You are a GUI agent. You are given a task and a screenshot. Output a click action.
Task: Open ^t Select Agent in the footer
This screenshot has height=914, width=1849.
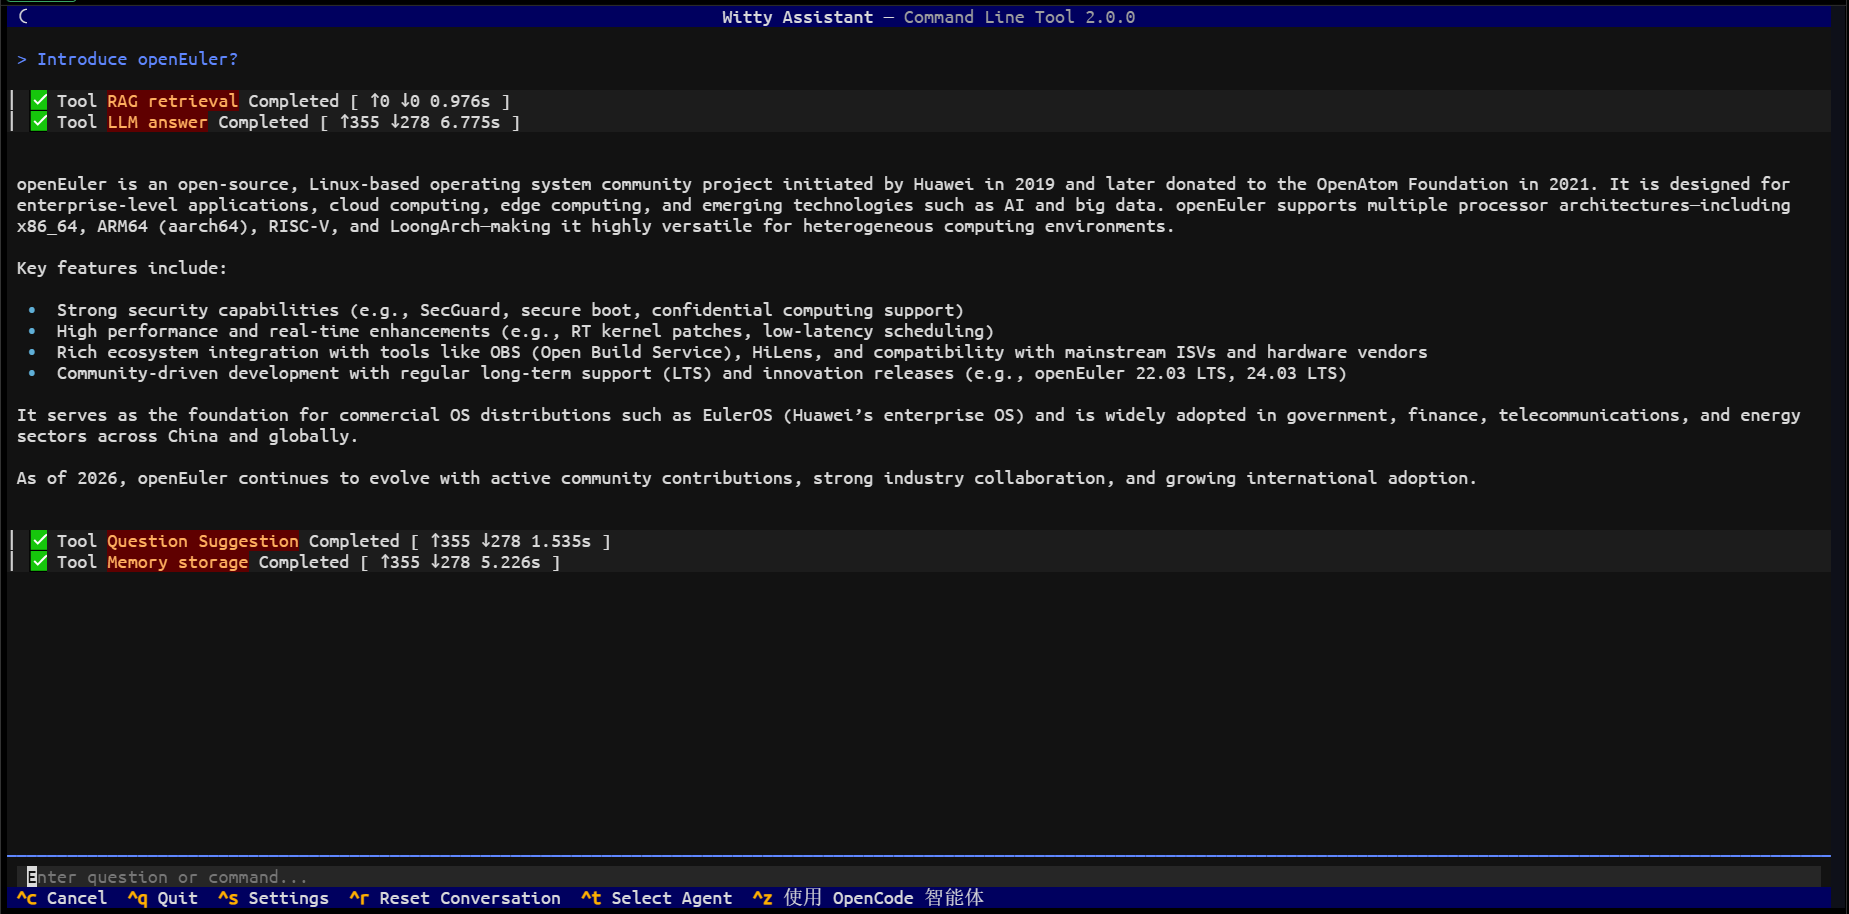point(657,898)
